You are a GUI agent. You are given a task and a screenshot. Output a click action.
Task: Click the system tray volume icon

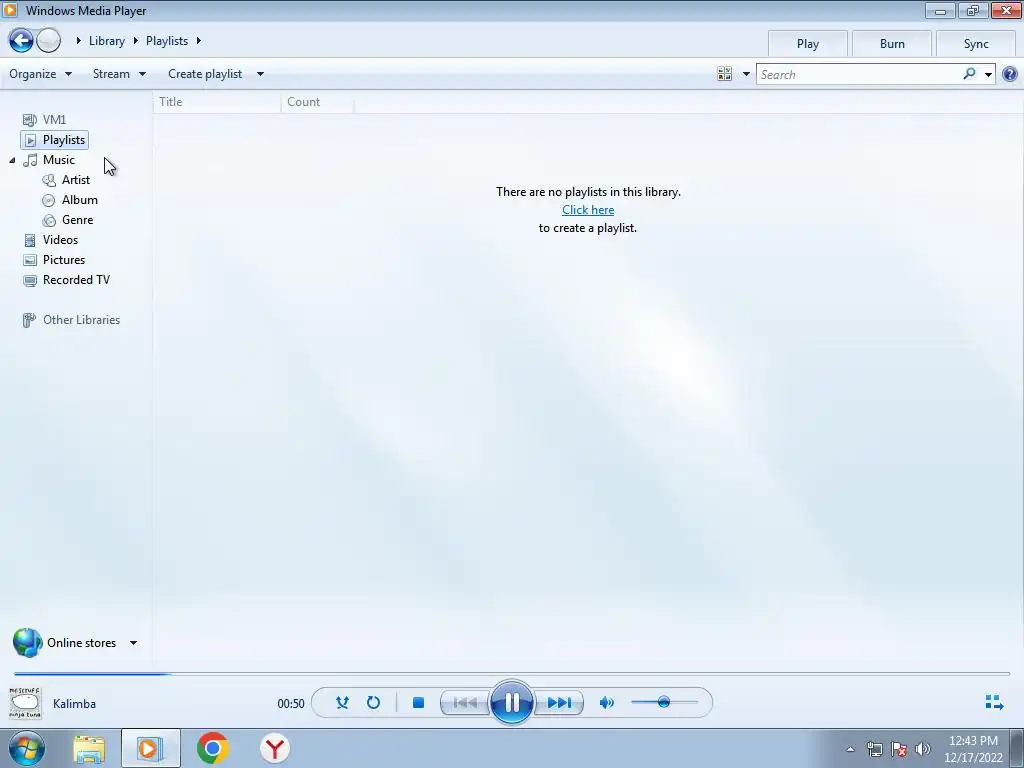(923, 749)
